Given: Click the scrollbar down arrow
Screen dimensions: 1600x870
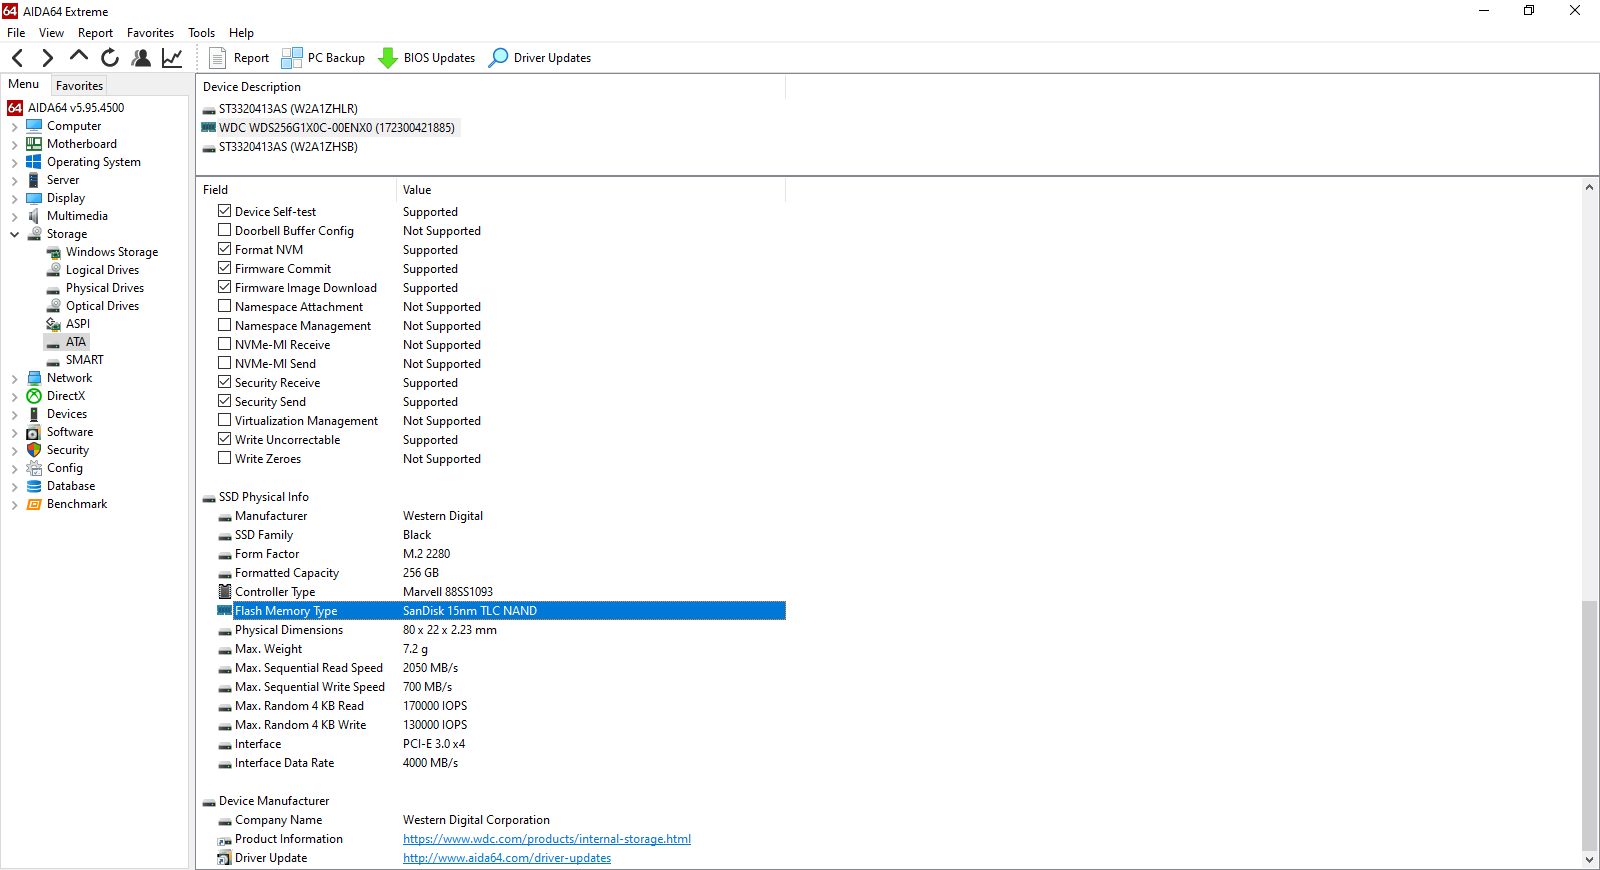Looking at the screenshot, I should click(x=1589, y=860).
